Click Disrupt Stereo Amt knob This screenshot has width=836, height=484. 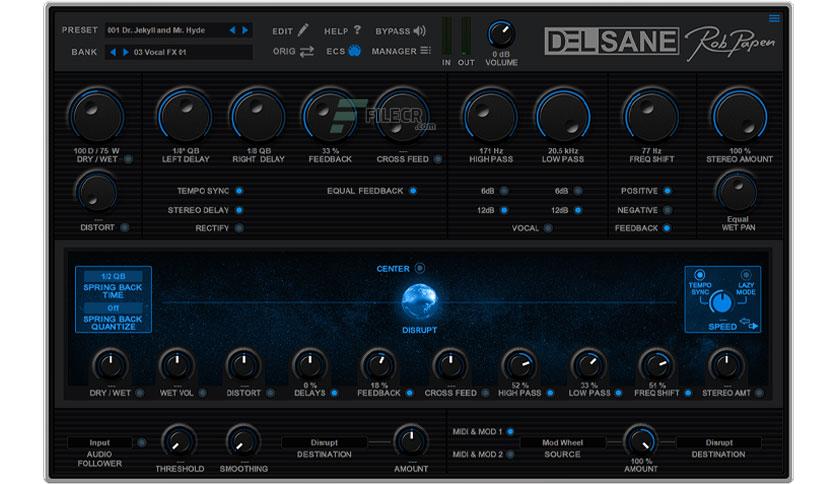pos(726,365)
